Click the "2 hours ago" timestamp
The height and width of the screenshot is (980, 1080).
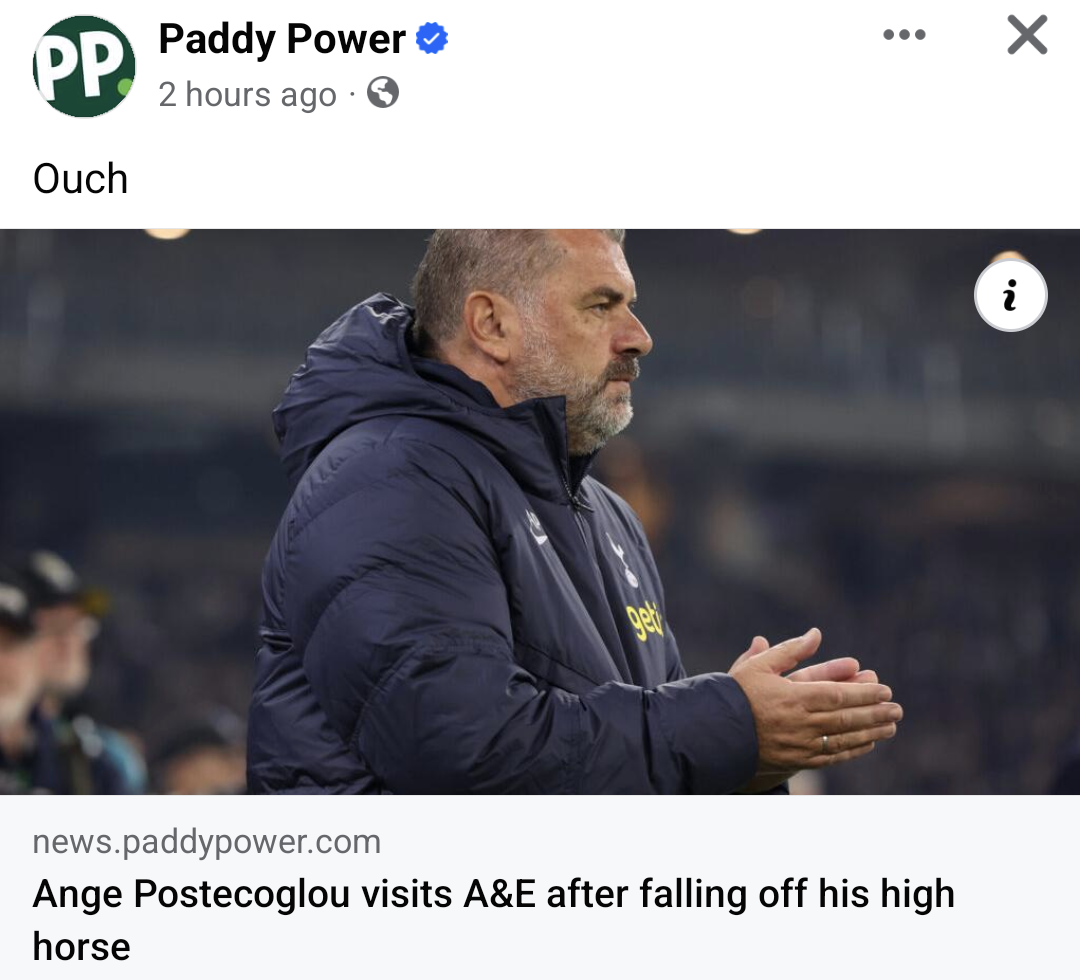point(247,94)
